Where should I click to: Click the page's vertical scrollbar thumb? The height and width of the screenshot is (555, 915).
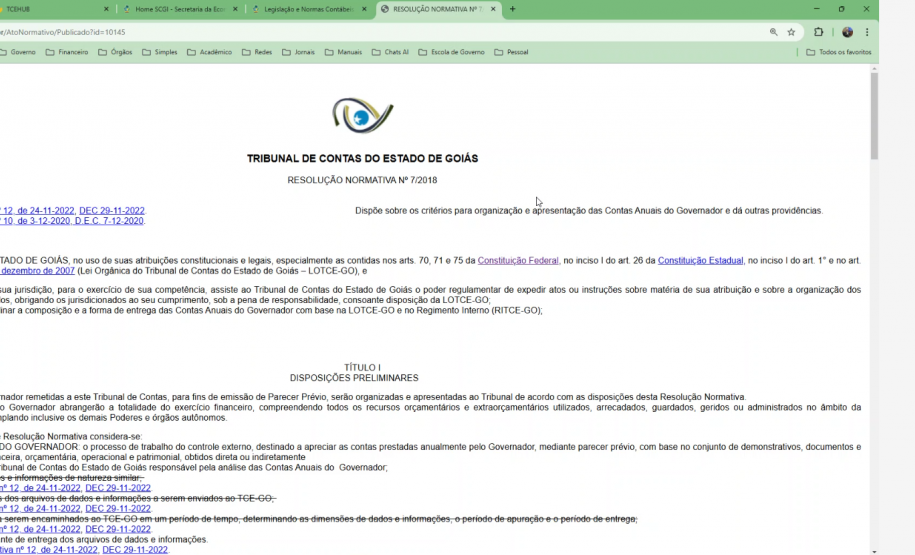pyautogui.click(x=874, y=116)
